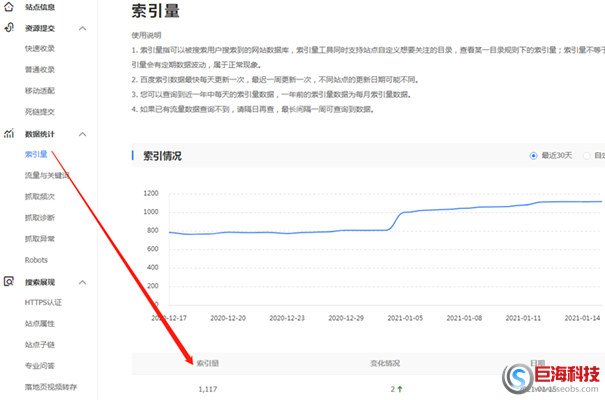Open the 死链提交 page
This screenshot has height=400, width=605.
[x=40, y=110]
